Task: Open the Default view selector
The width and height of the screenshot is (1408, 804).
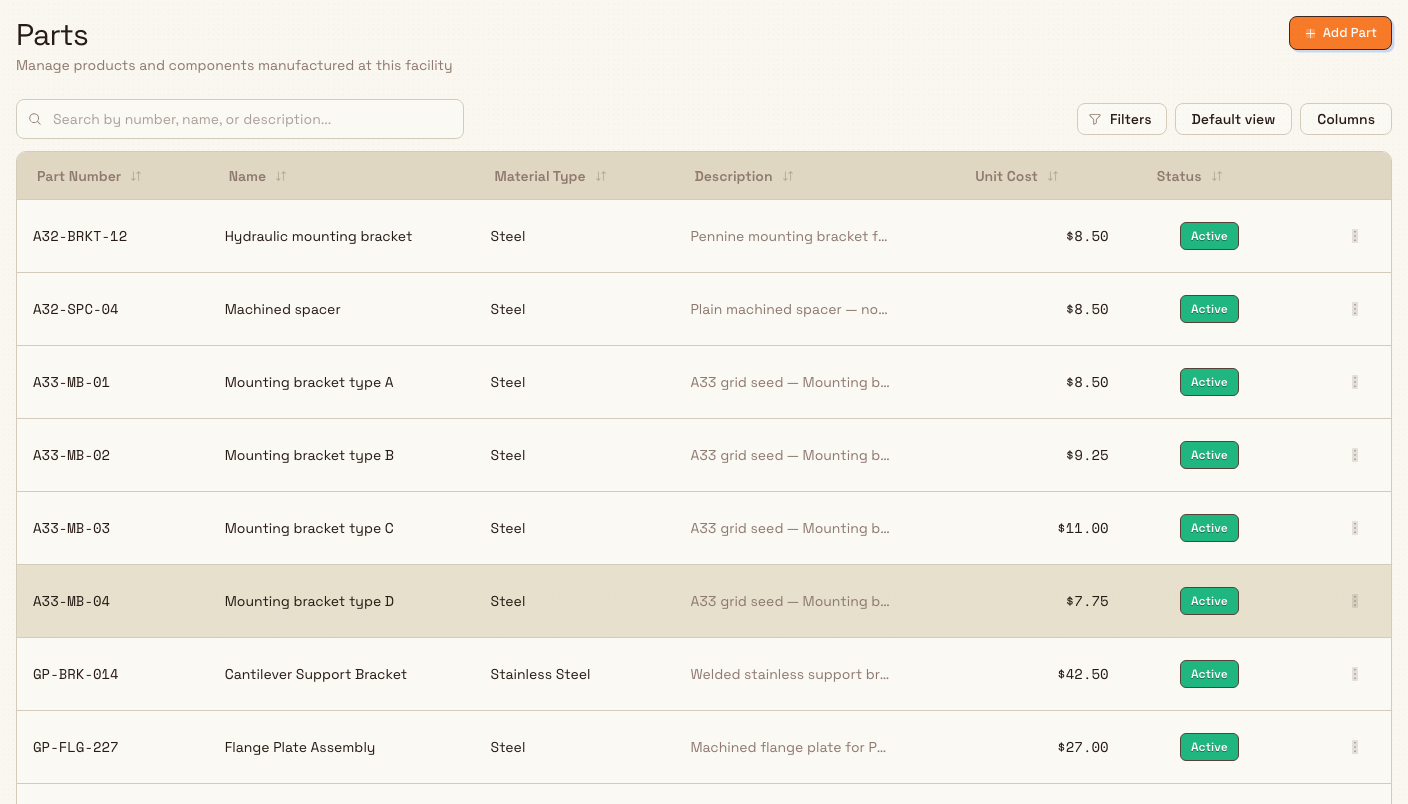Action: click(x=1233, y=119)
